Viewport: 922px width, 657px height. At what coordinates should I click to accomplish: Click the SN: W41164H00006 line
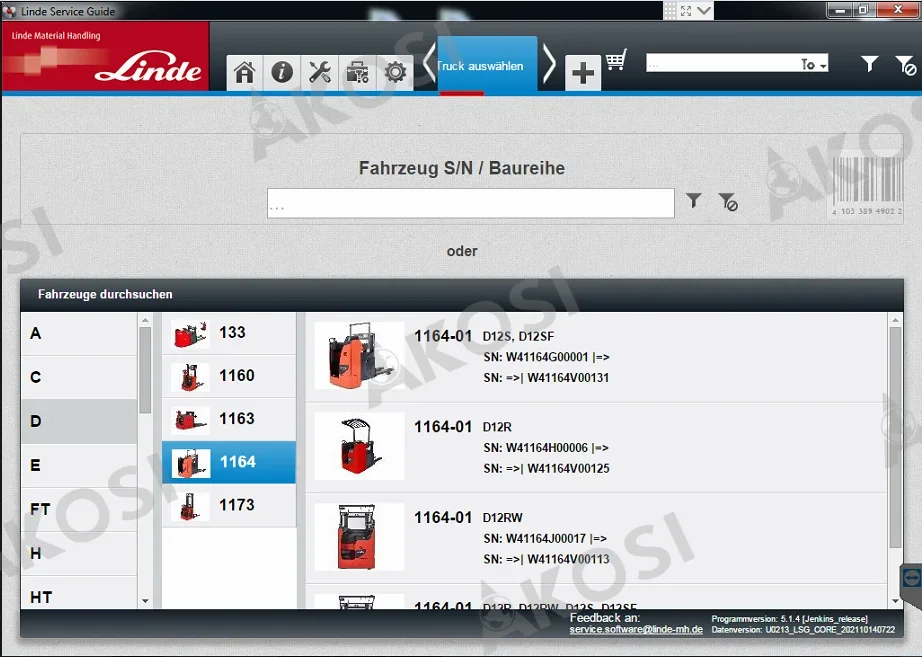click(x=546, y=448)
